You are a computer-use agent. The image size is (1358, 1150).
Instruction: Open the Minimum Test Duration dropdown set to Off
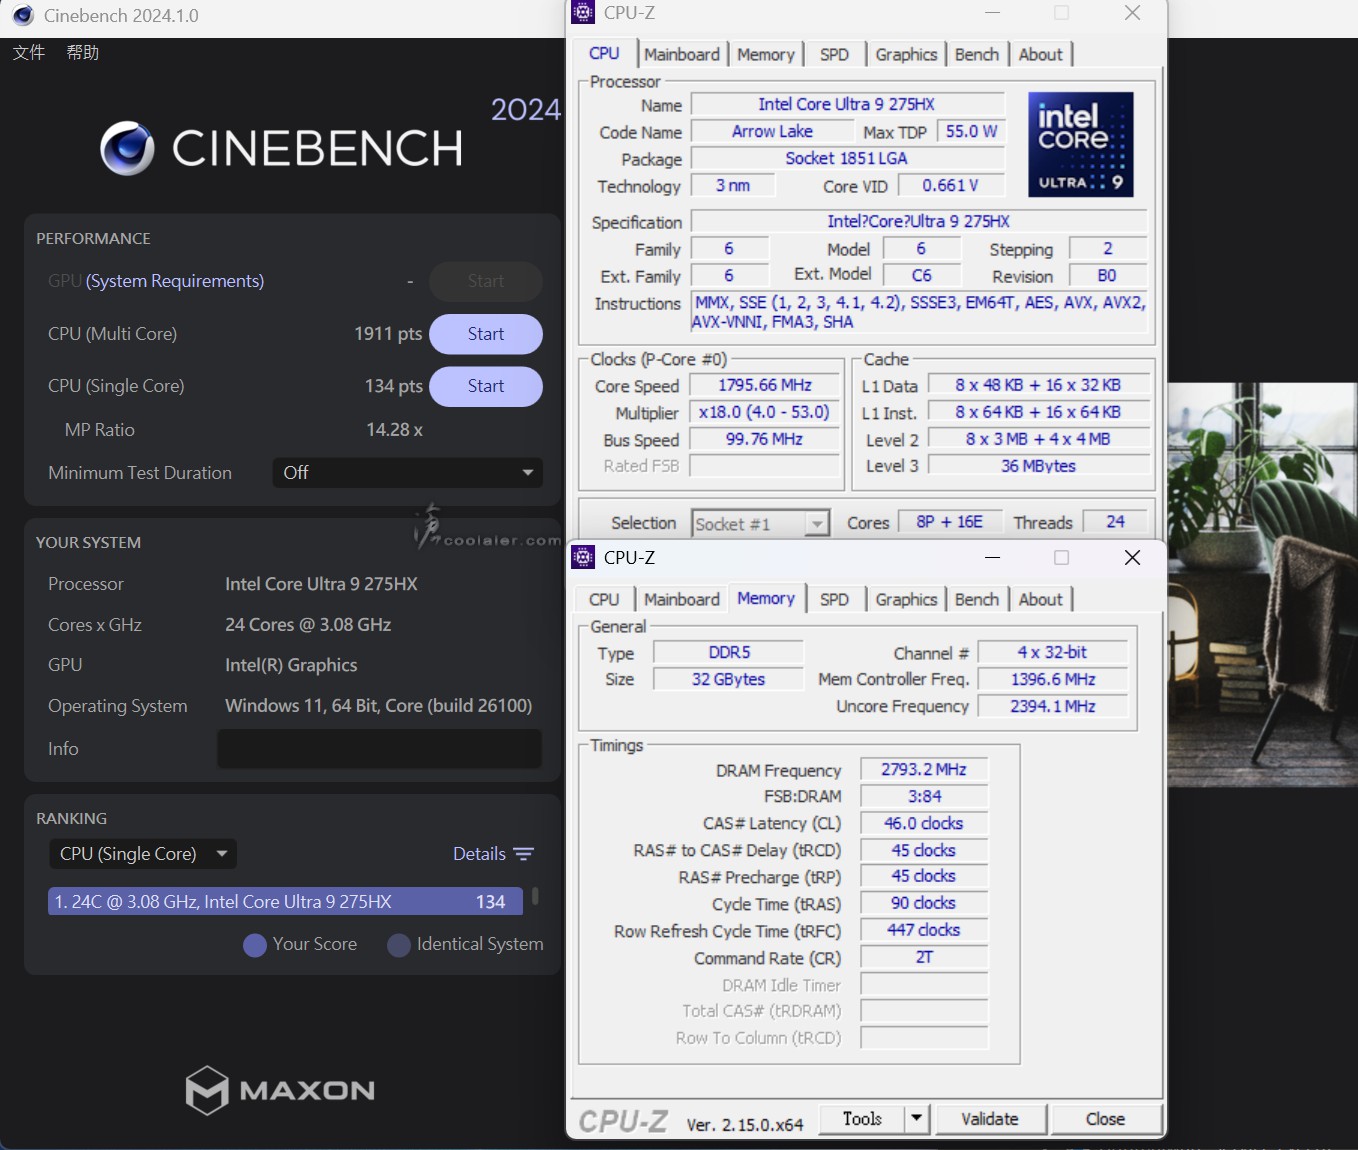pos(408,473)
